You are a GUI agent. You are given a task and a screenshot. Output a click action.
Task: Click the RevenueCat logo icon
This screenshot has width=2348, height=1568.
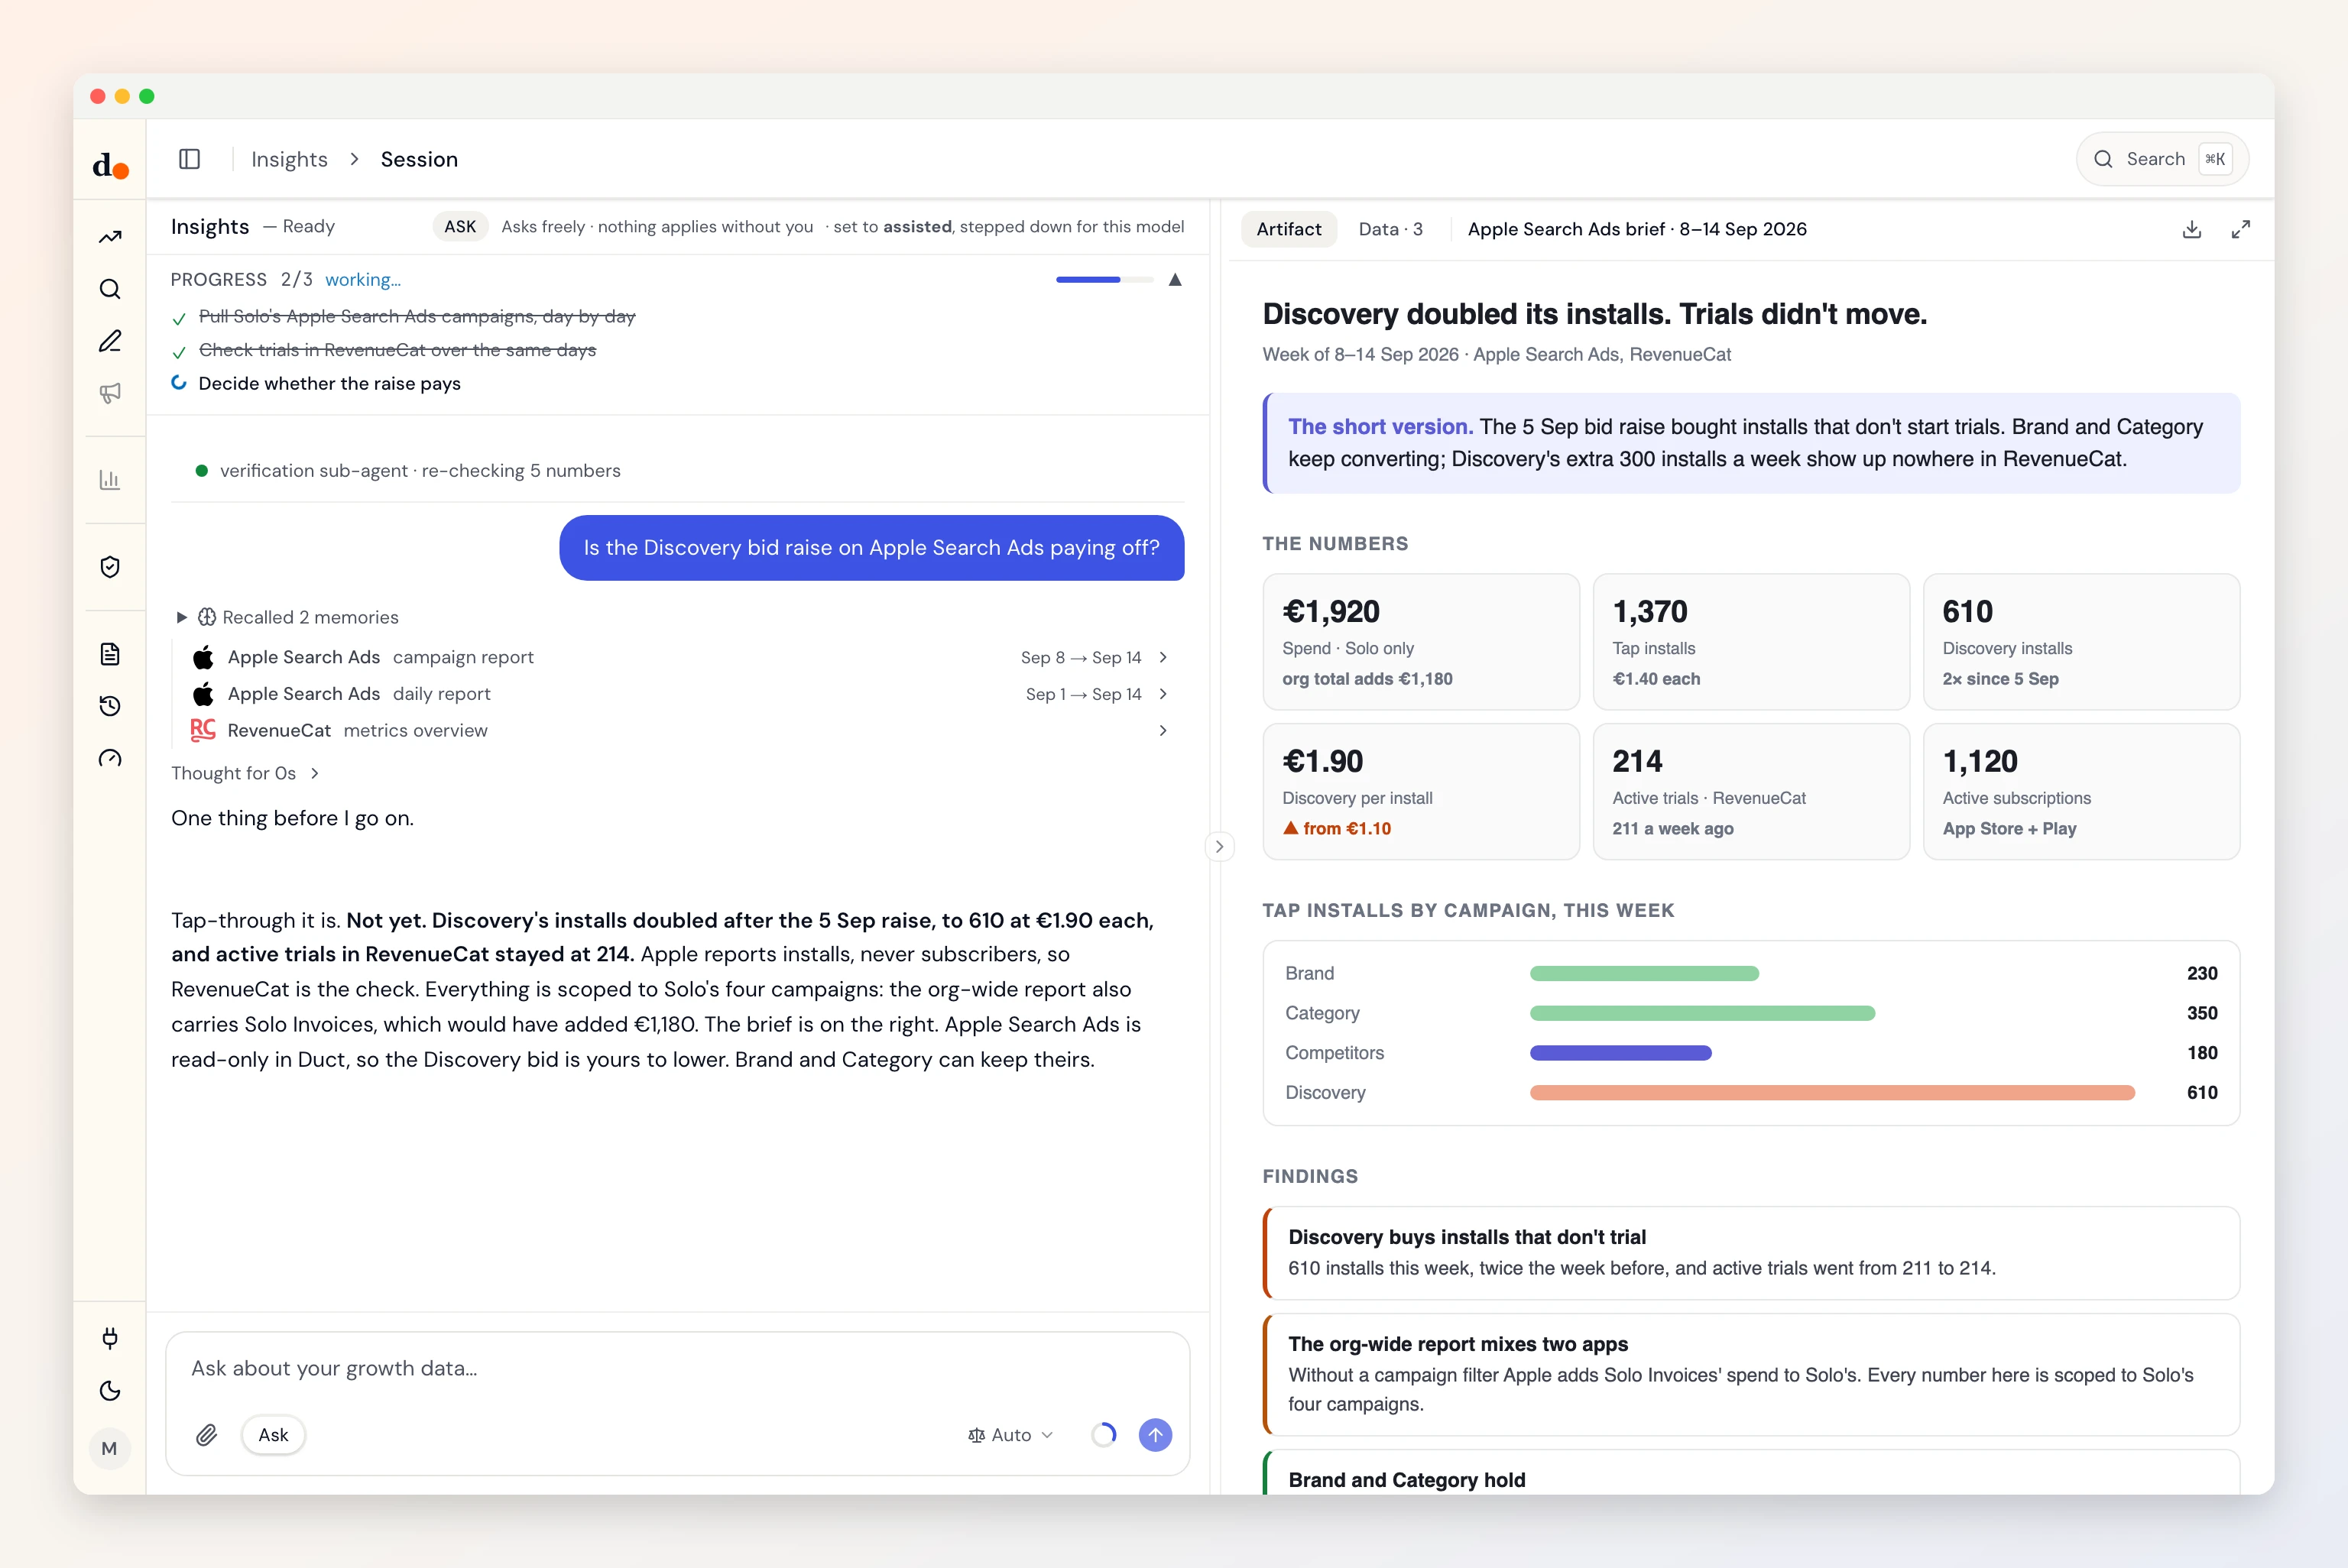(203, 730)
